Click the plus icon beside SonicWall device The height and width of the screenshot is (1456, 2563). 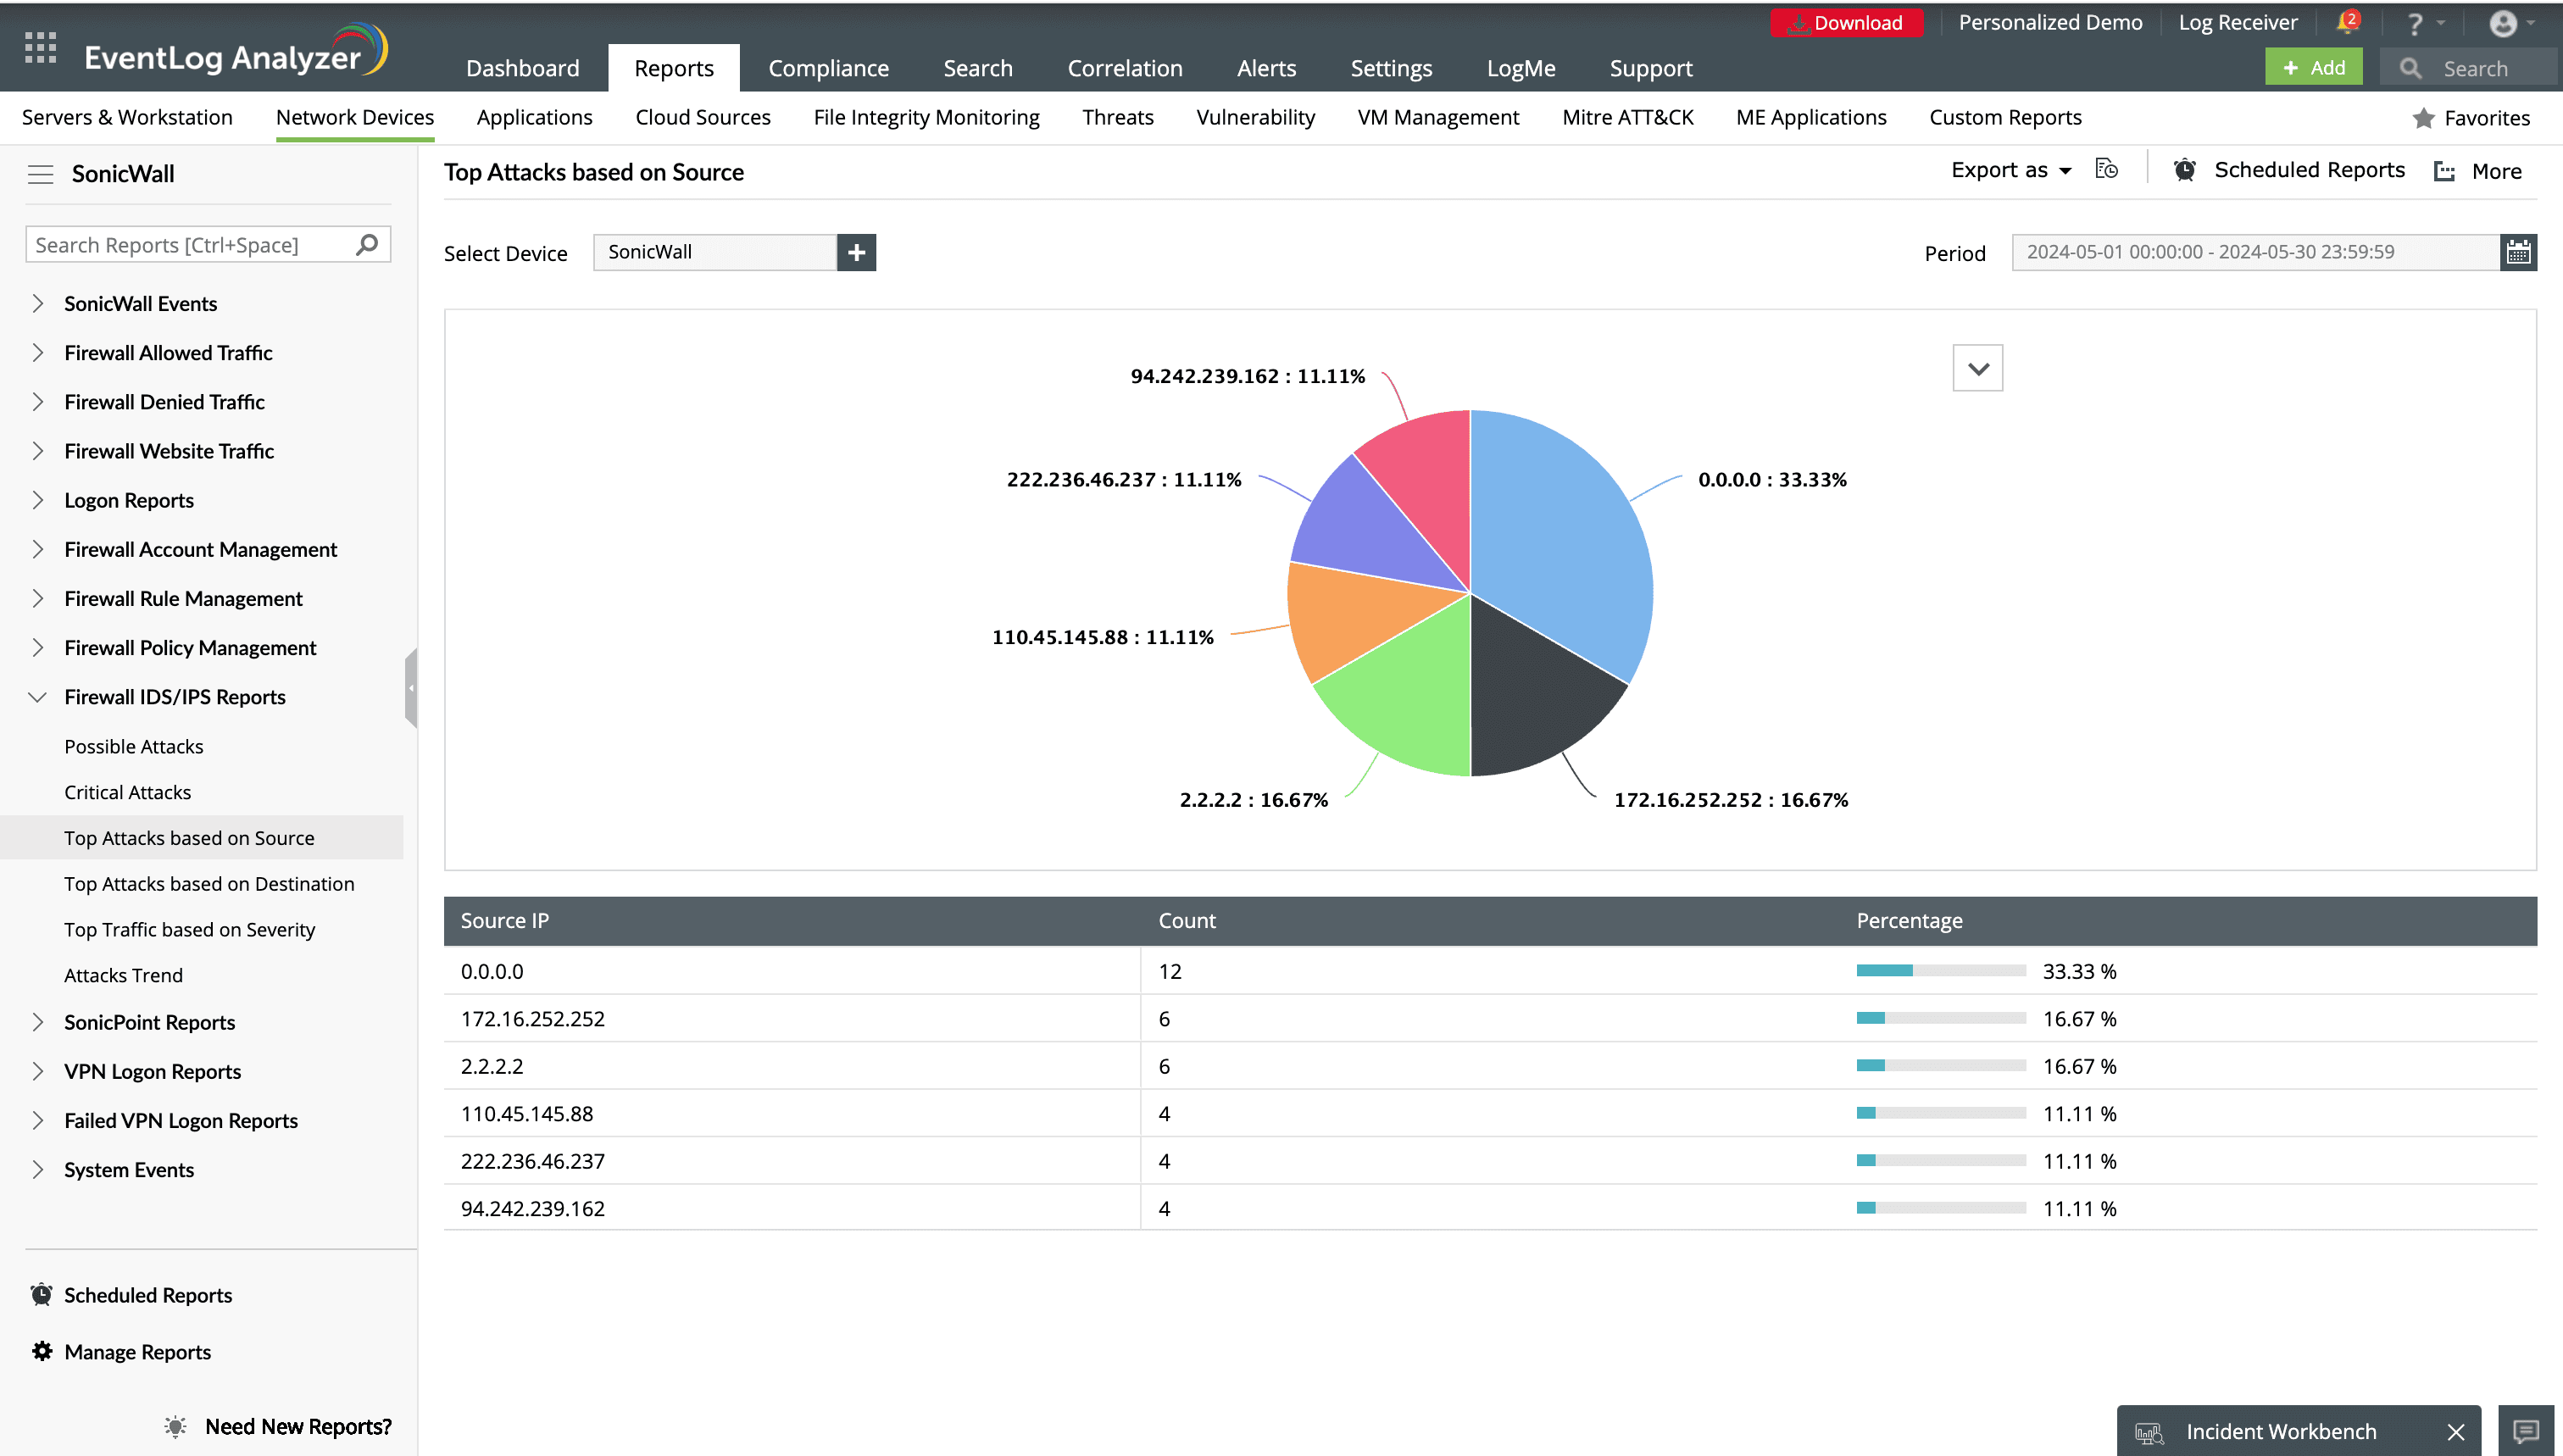(x=856, y=252)
